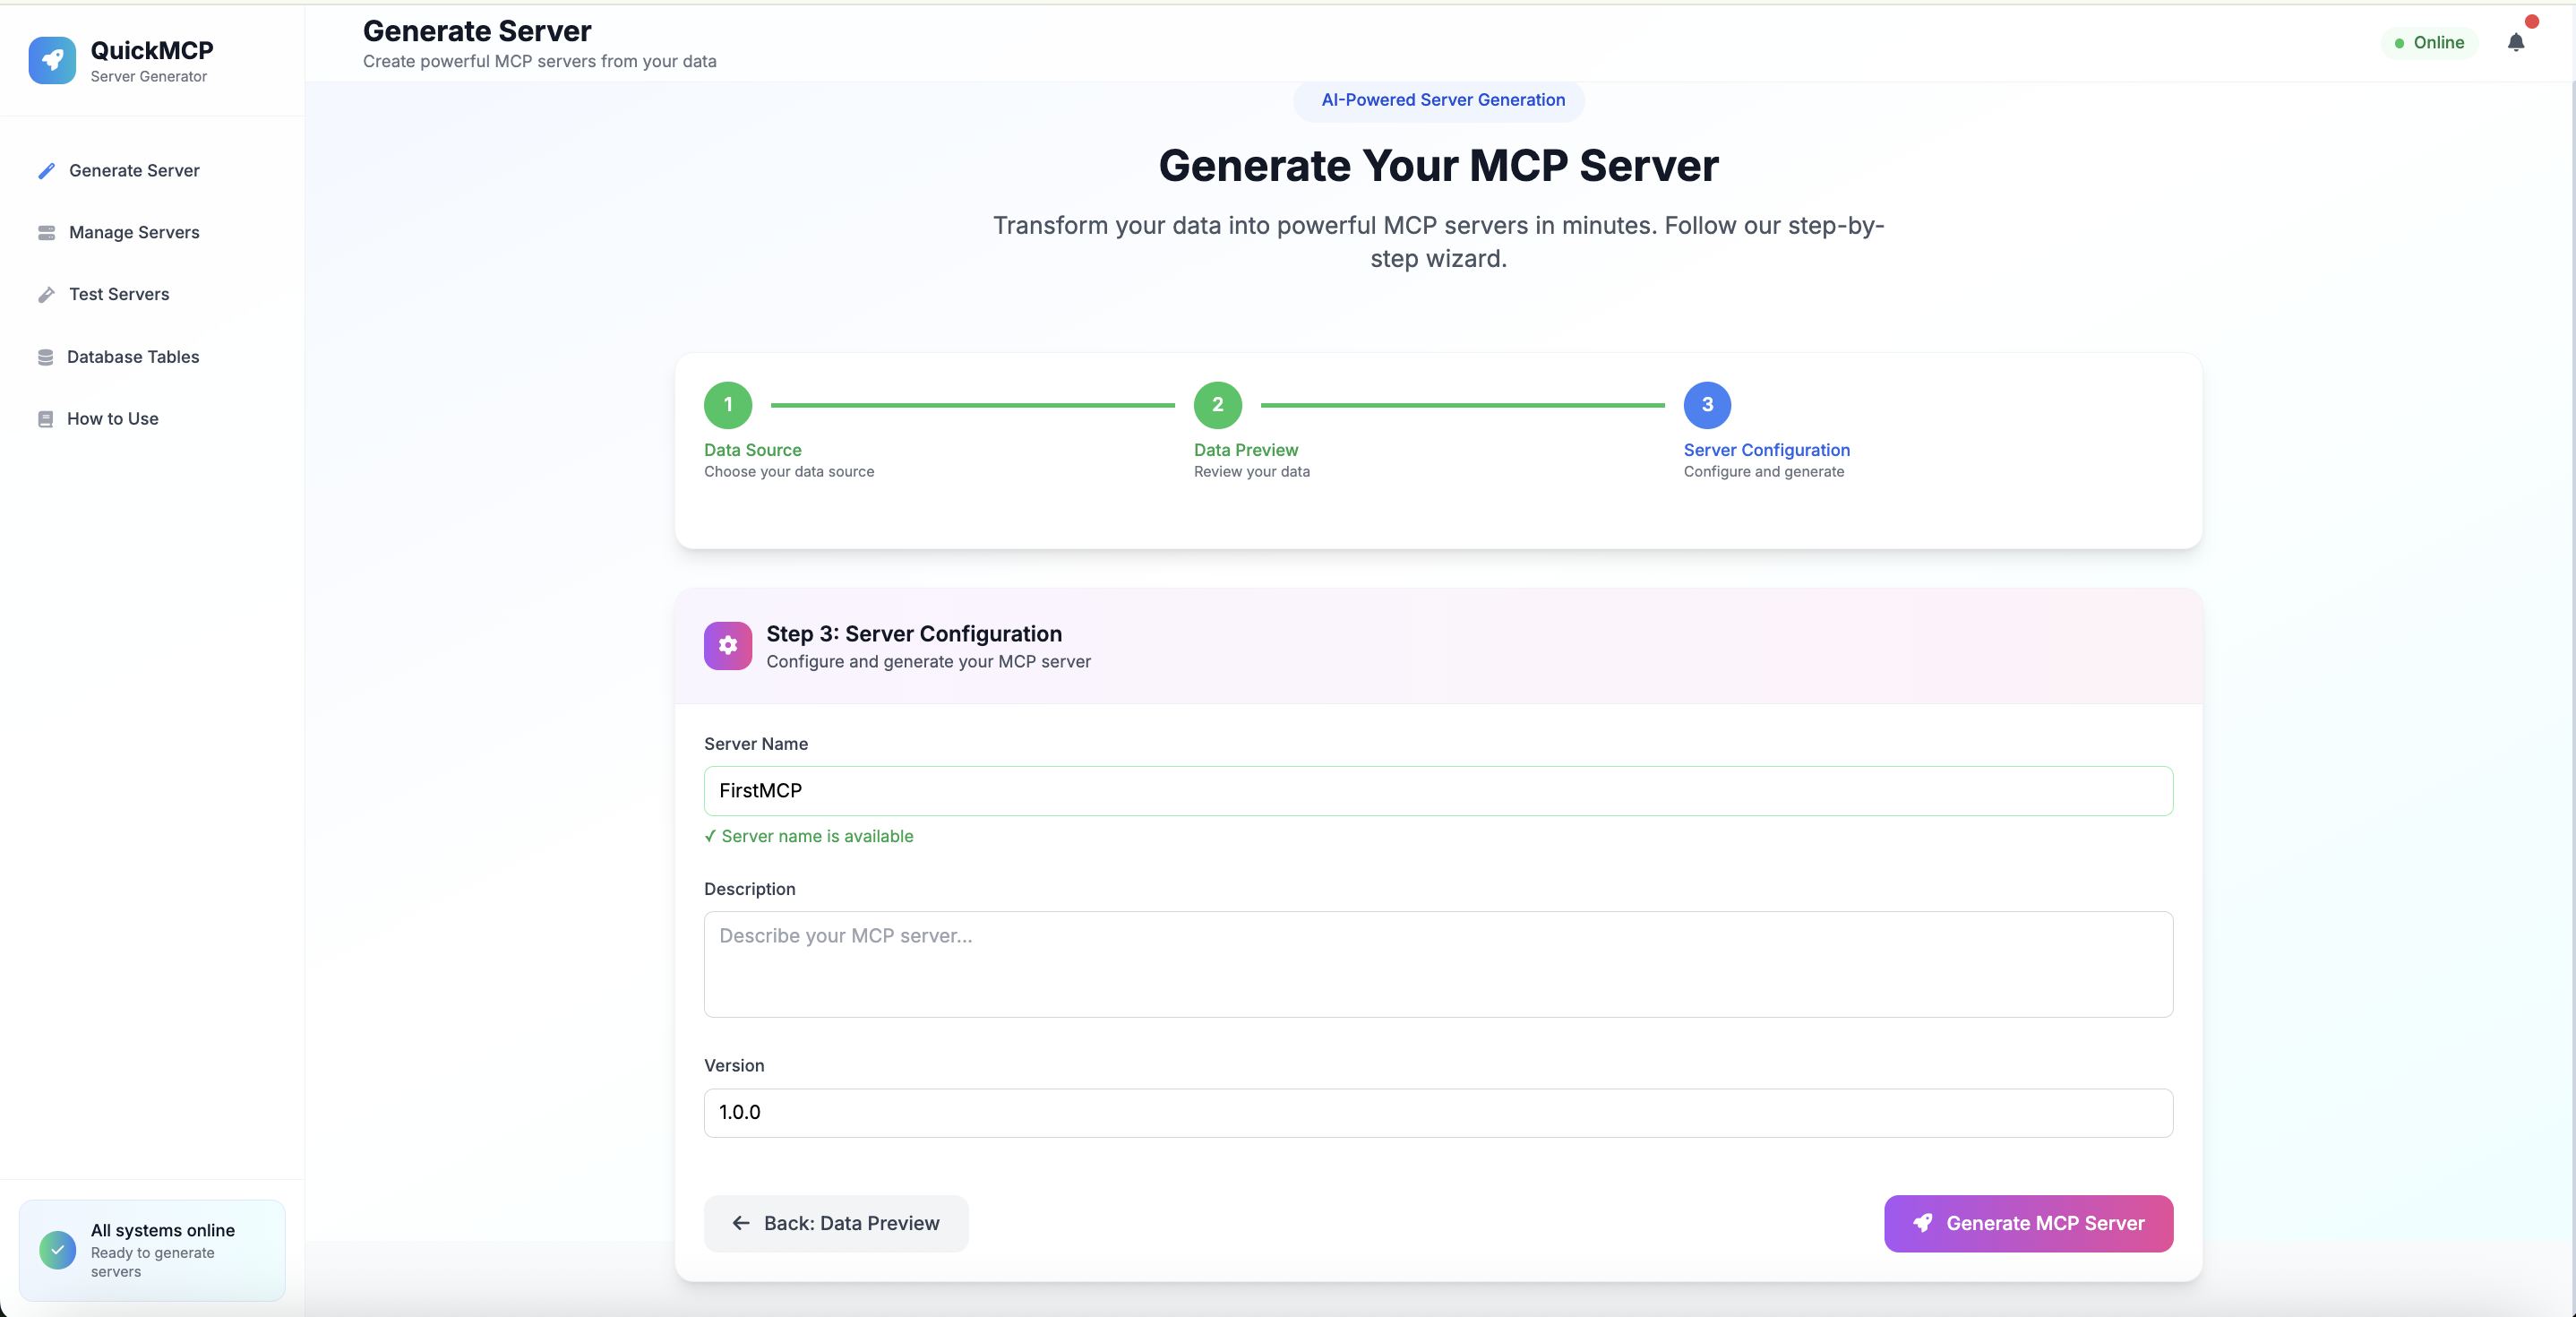
Task: Click the Back: Data Preview button
Action: pos(836,1223)
